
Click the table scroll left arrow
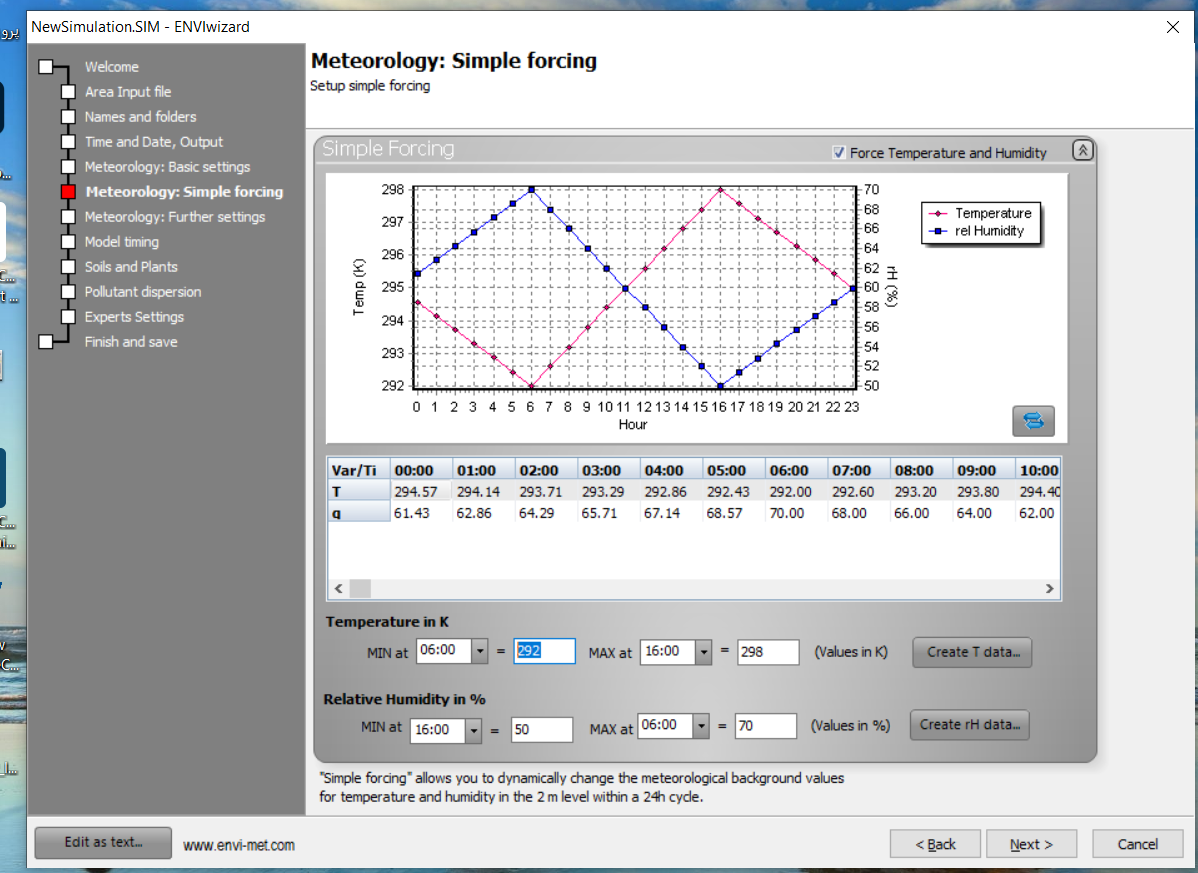tap(338, 589)
